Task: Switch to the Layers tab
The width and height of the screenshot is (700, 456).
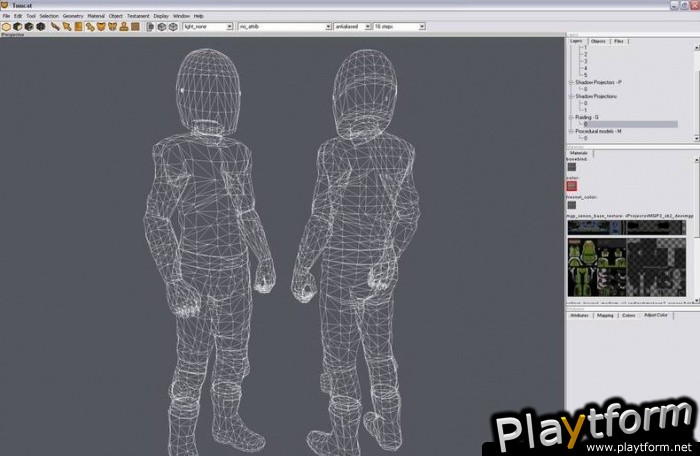Action: point(576,41)
